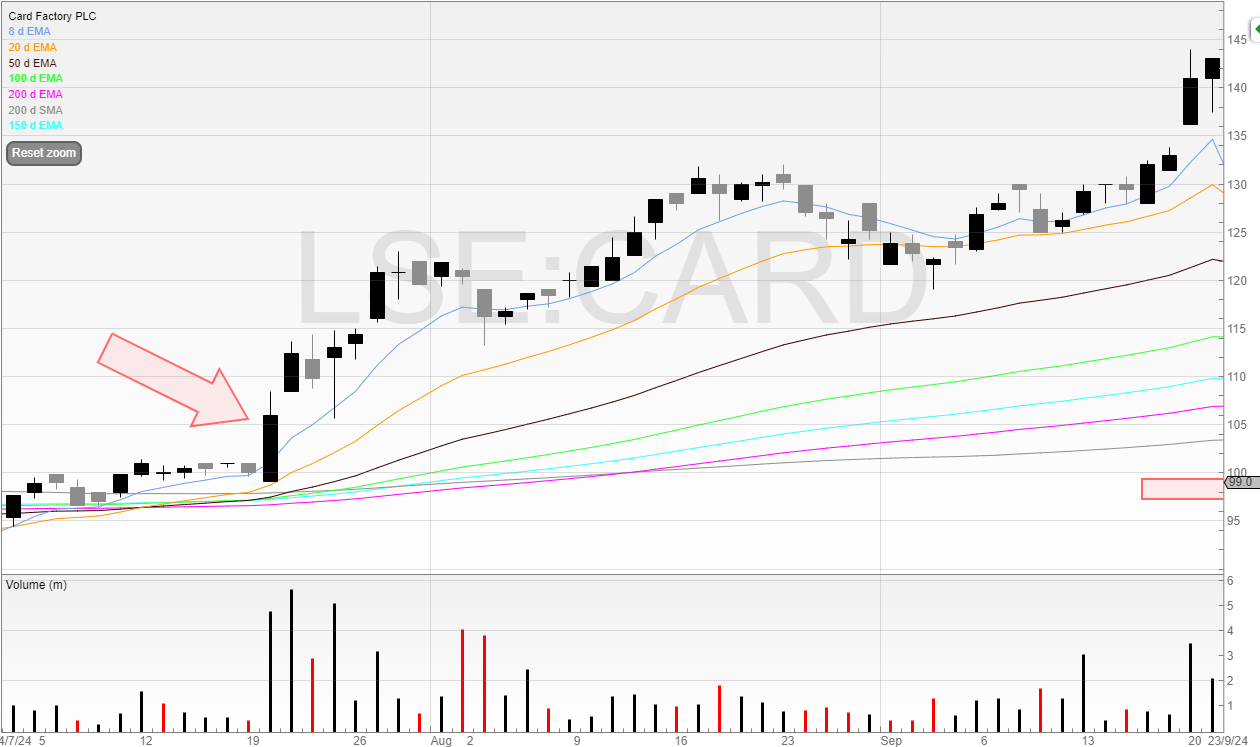The image size is (1260, 747).
Task: Click the 105 price axis label
Action: [x=1237, y=425]
